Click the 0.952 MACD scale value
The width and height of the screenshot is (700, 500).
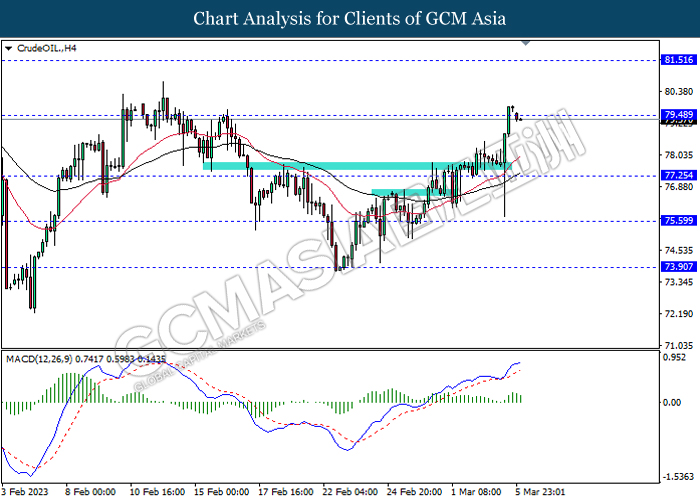[x=674, y=357]
